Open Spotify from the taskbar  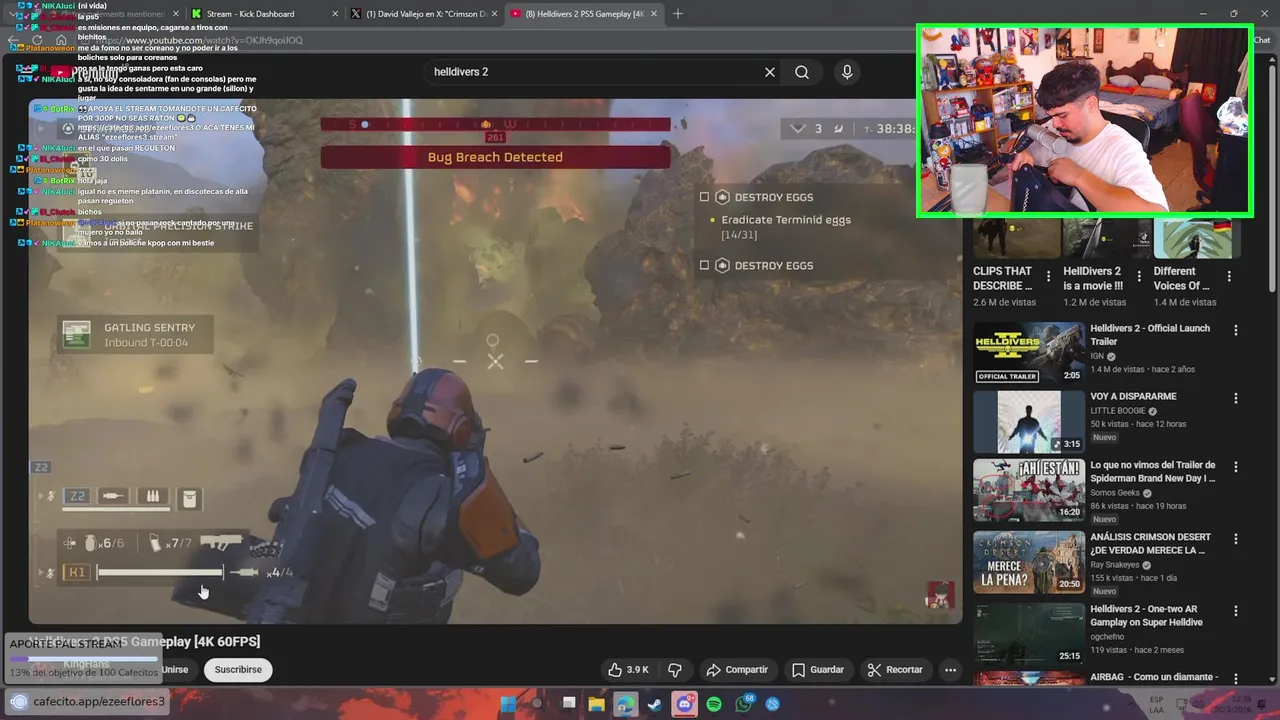[714, 704]
